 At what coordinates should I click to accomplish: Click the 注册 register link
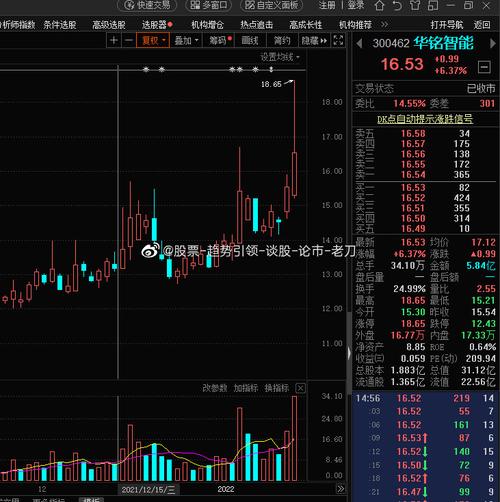326,5
